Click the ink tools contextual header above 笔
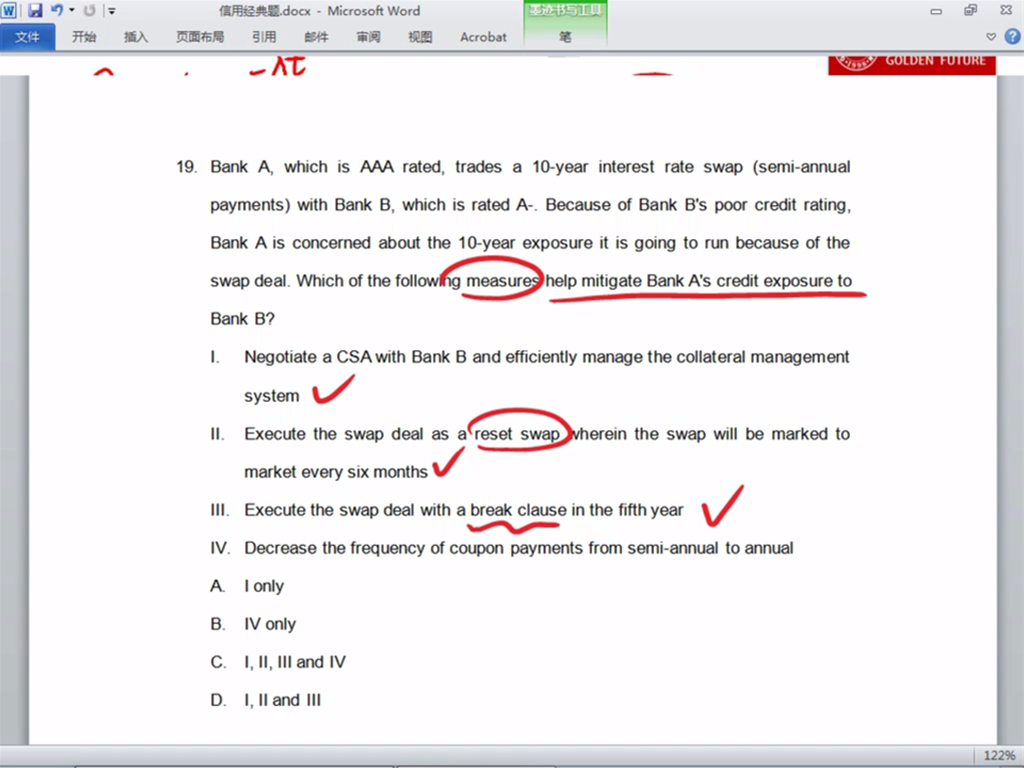The height and width of the screenshot is (768, 1024). (566, 11)
